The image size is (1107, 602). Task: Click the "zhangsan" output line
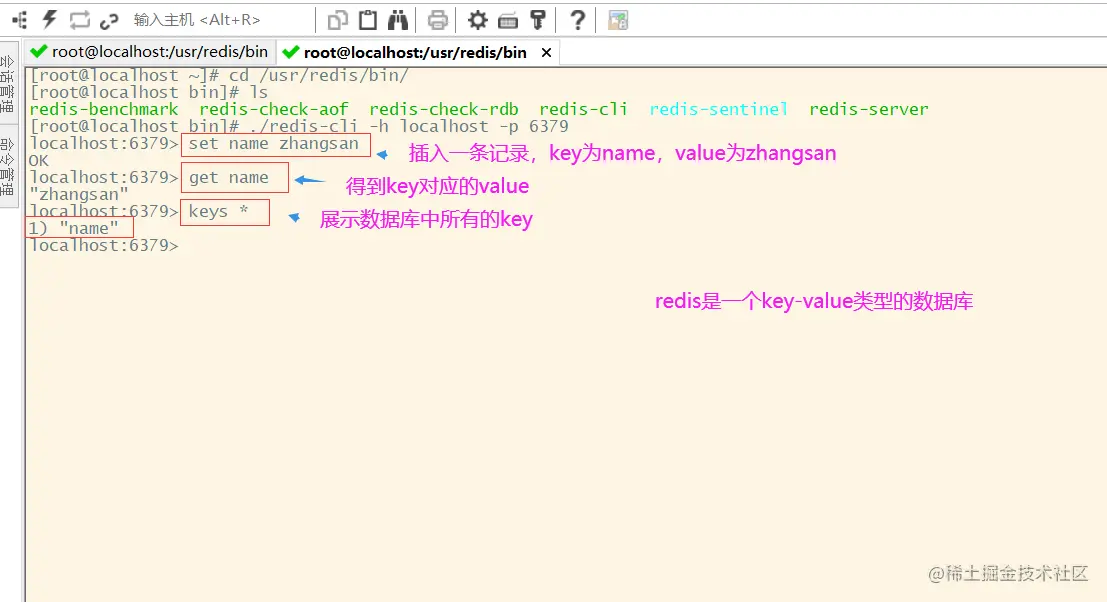(x=79, y=195)
